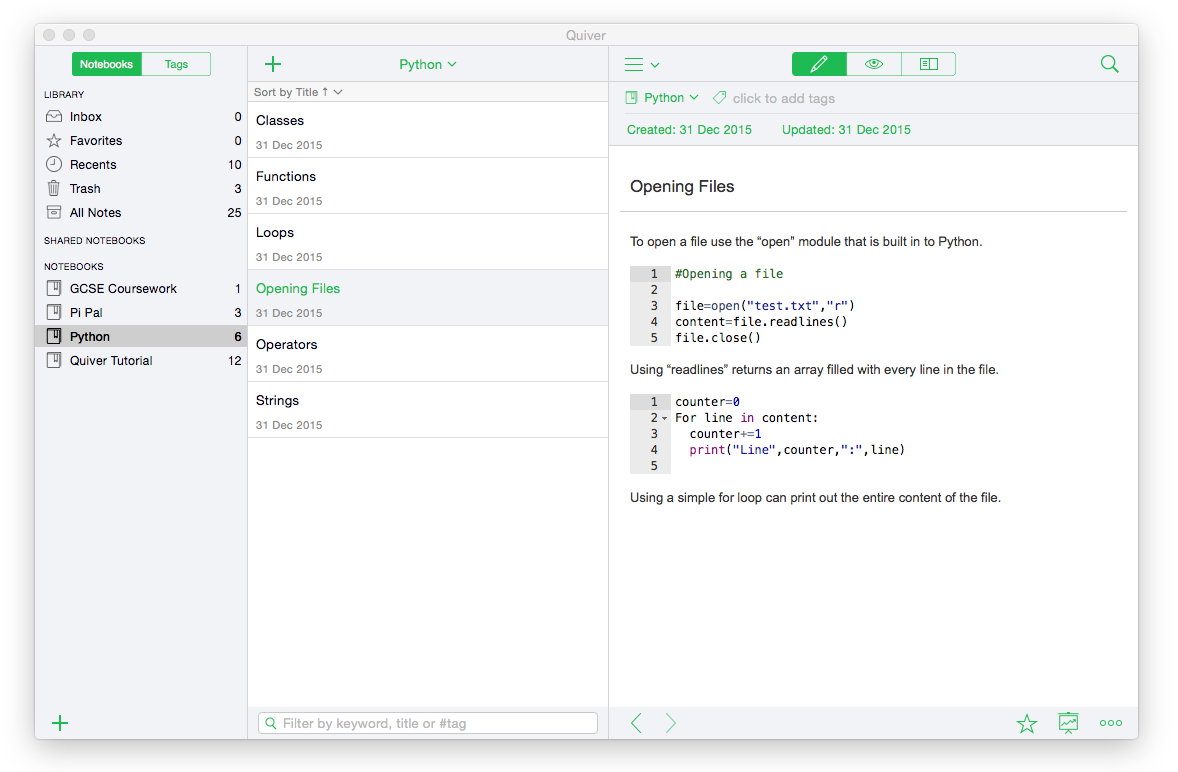
Task: Click in the filter by keyword field
Action: coord(427,723)
